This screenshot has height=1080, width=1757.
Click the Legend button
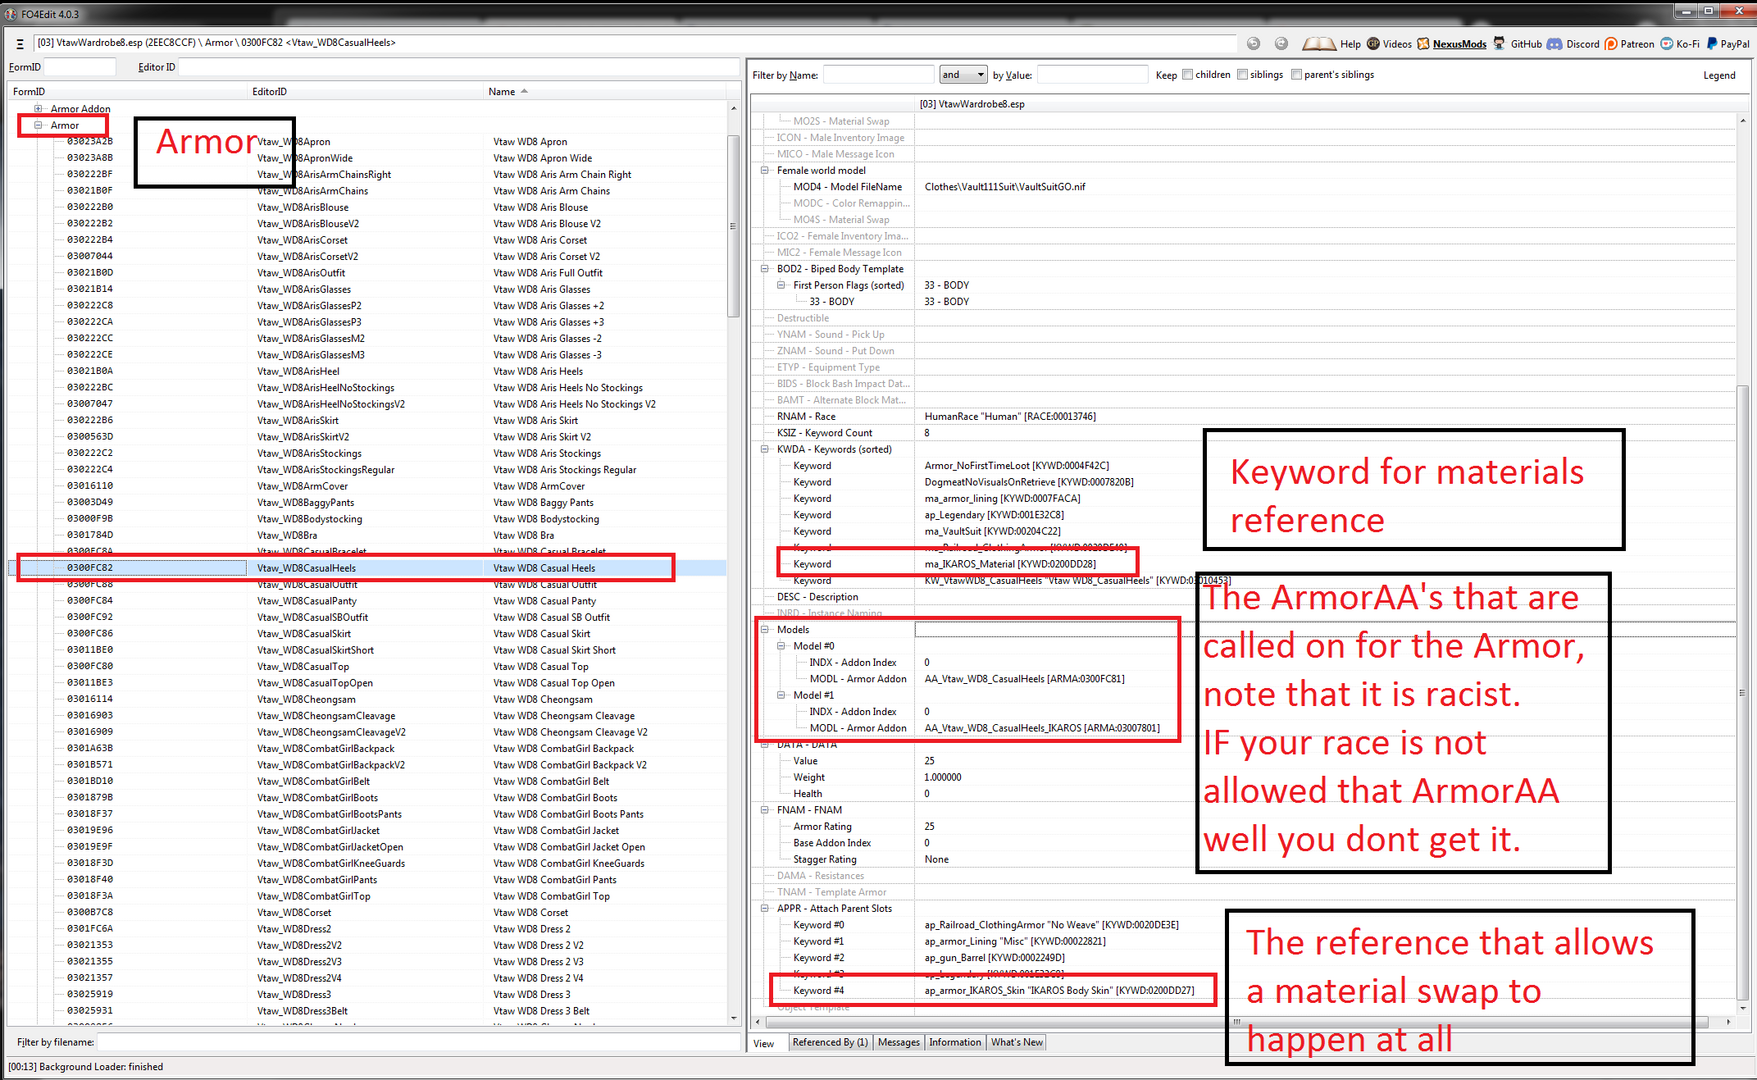coord(1719,75)
